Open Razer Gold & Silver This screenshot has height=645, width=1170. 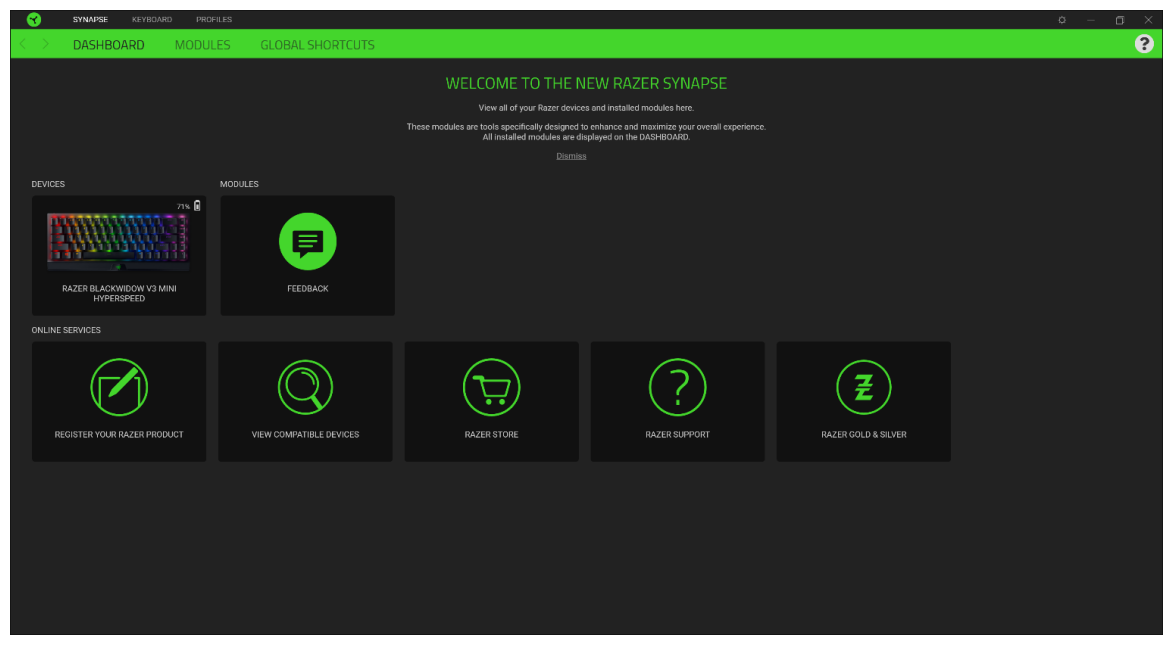[863, 388]
